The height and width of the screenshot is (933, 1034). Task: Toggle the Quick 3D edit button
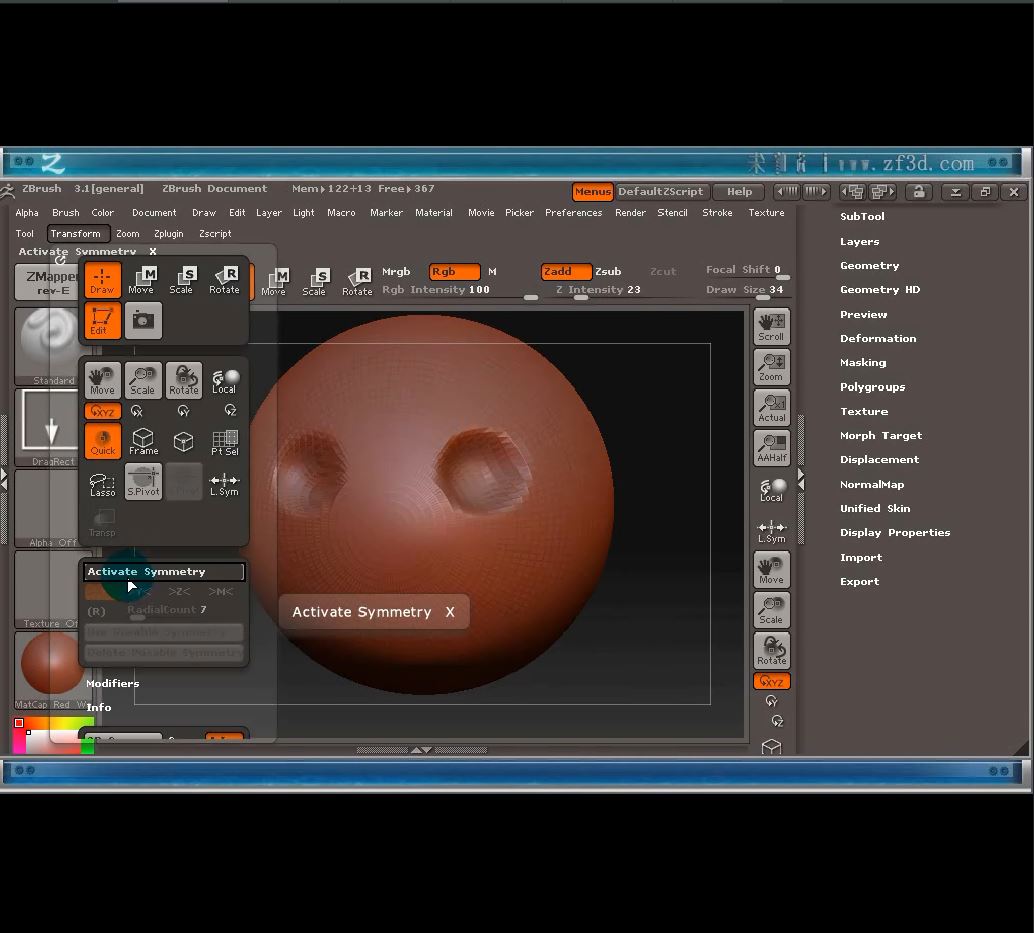click(x=102, y=441)
